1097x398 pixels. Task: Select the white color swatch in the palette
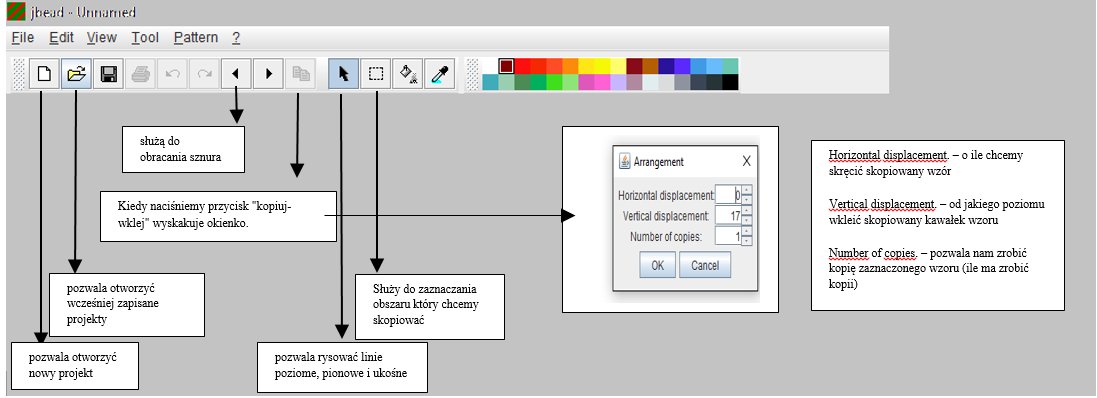[x=490, y=66]
